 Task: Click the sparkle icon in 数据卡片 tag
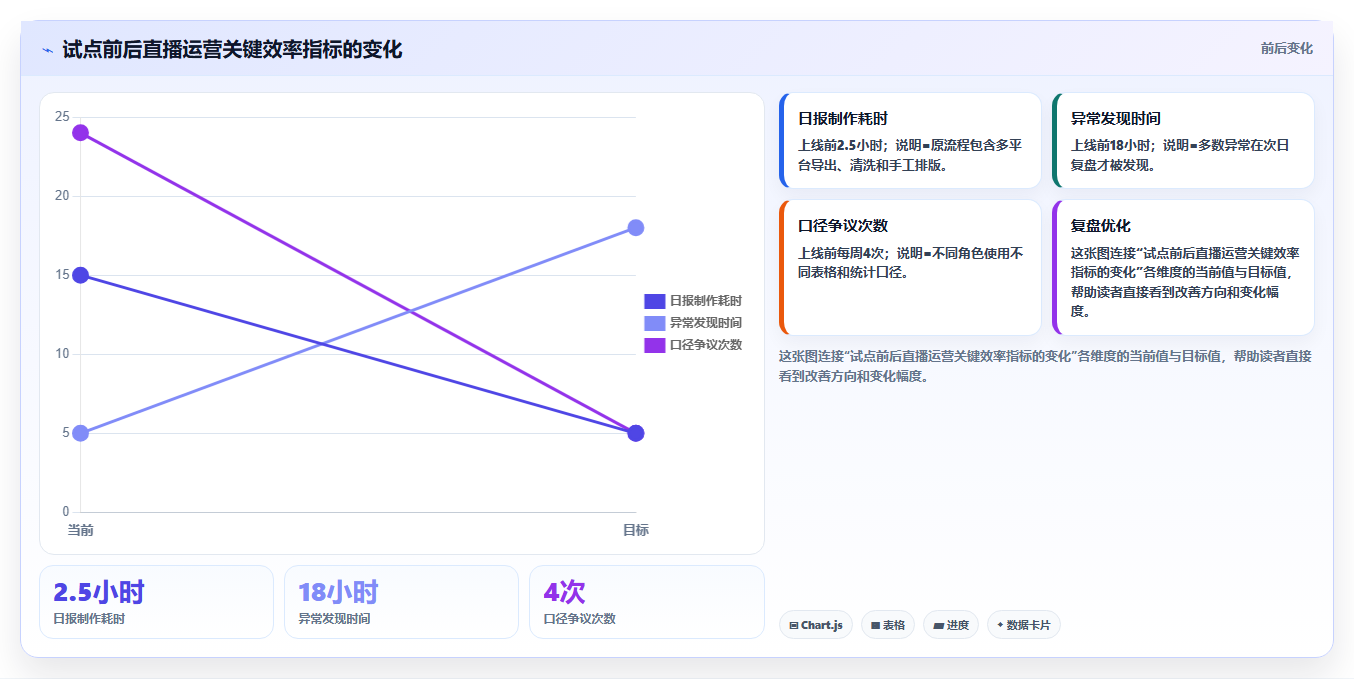(x=1000, y=625)
